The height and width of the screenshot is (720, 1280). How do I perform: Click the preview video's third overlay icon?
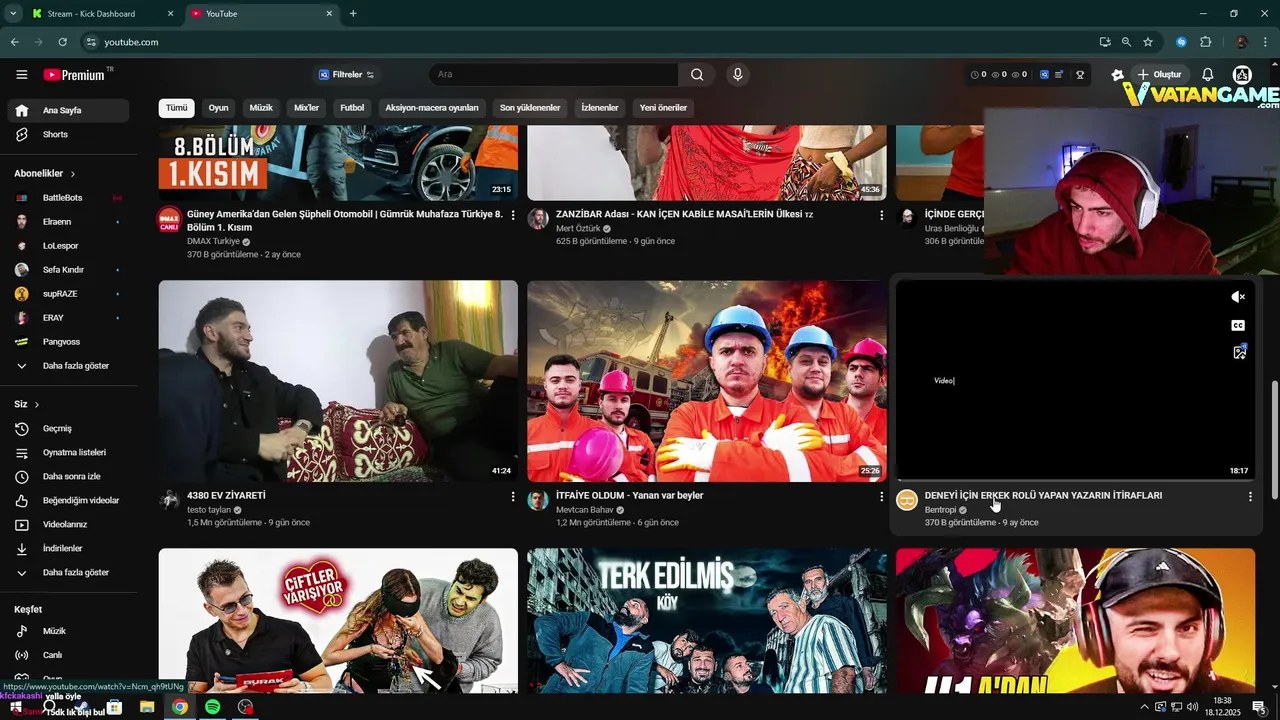[1239, 352]
